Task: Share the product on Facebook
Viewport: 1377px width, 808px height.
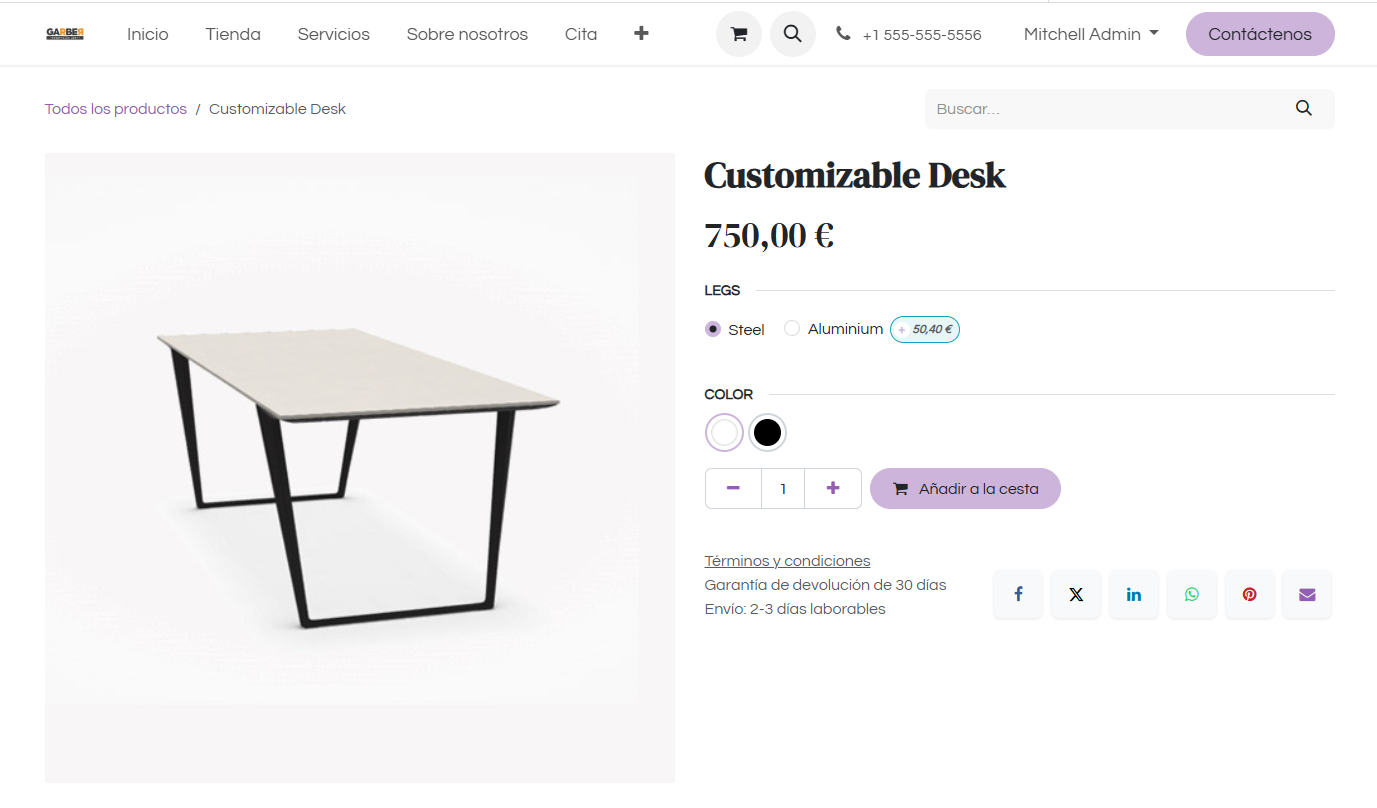Action: coord(1017,593)
